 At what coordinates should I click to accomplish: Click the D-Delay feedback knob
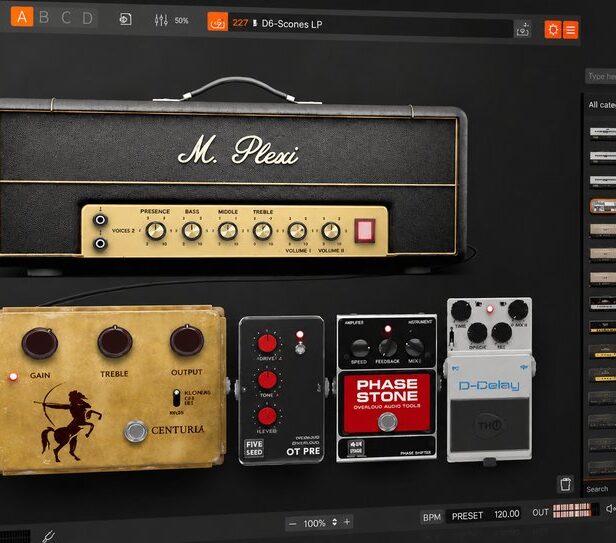(x=502, y=332)
